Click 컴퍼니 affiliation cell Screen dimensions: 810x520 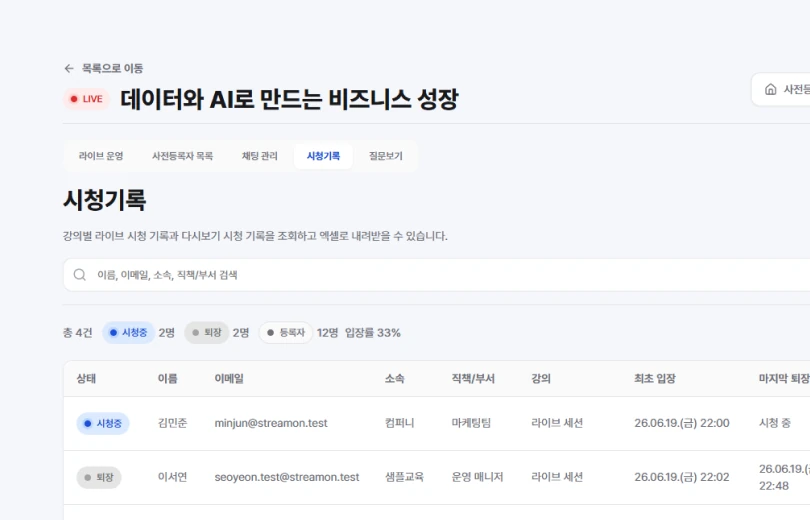point(399,423)
